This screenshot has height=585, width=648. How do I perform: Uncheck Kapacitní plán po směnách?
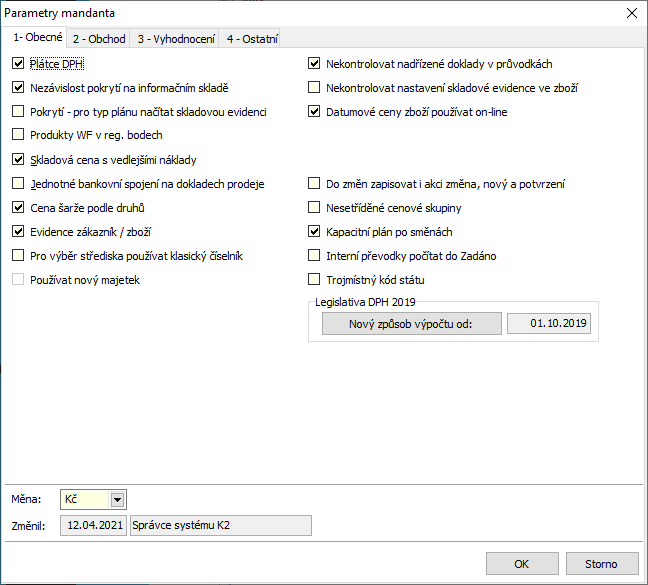coord(314,231)
